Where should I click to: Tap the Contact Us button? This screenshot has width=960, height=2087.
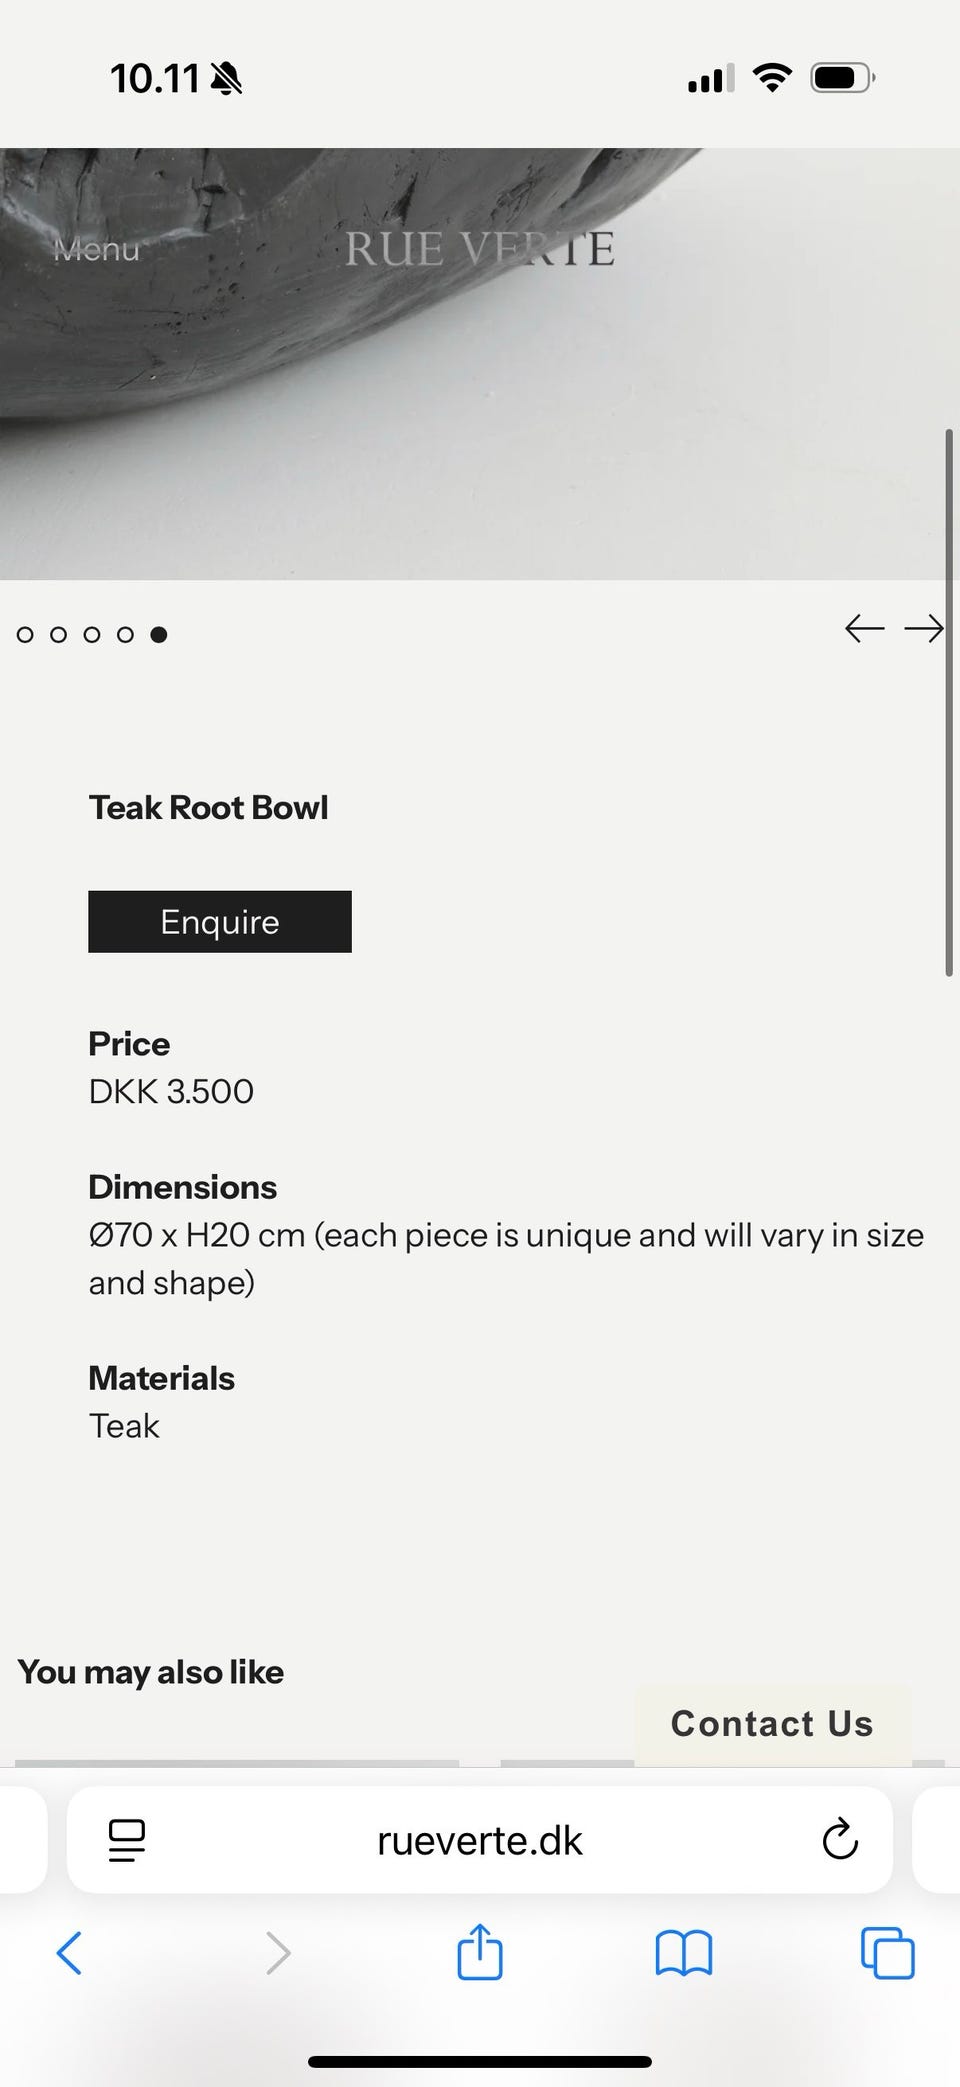(772, 1724)
